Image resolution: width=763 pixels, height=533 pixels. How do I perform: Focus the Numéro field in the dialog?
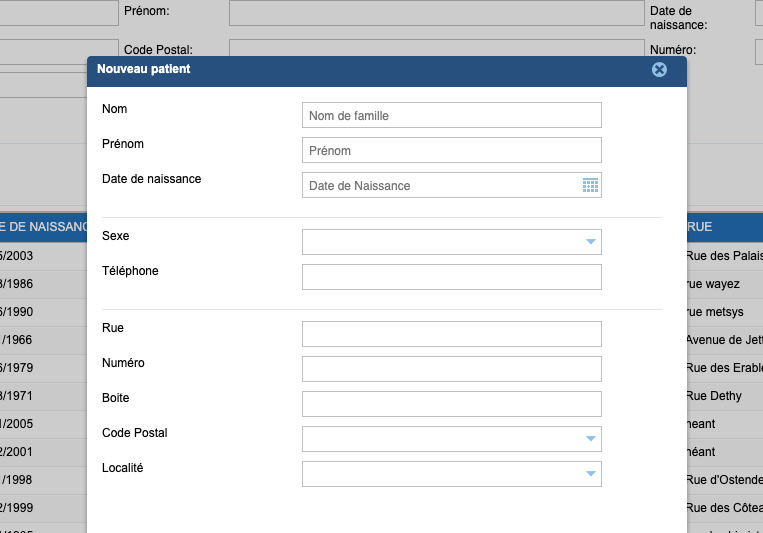click(452, 369)
